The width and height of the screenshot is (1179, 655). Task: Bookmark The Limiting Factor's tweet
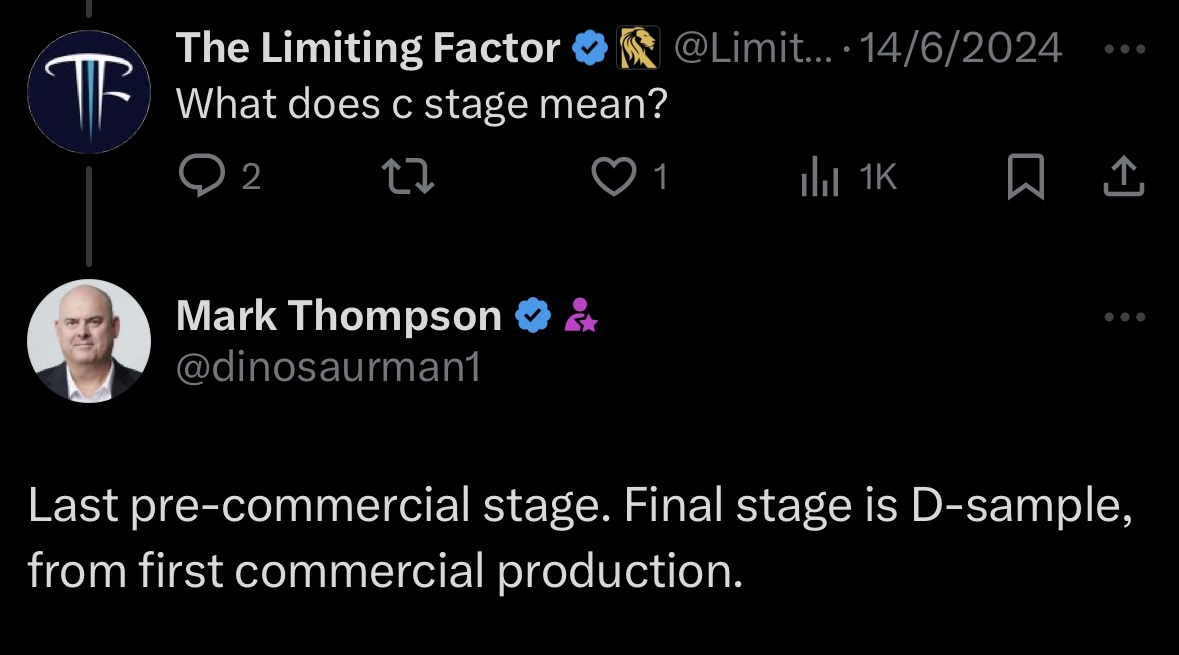(1026, 176)
